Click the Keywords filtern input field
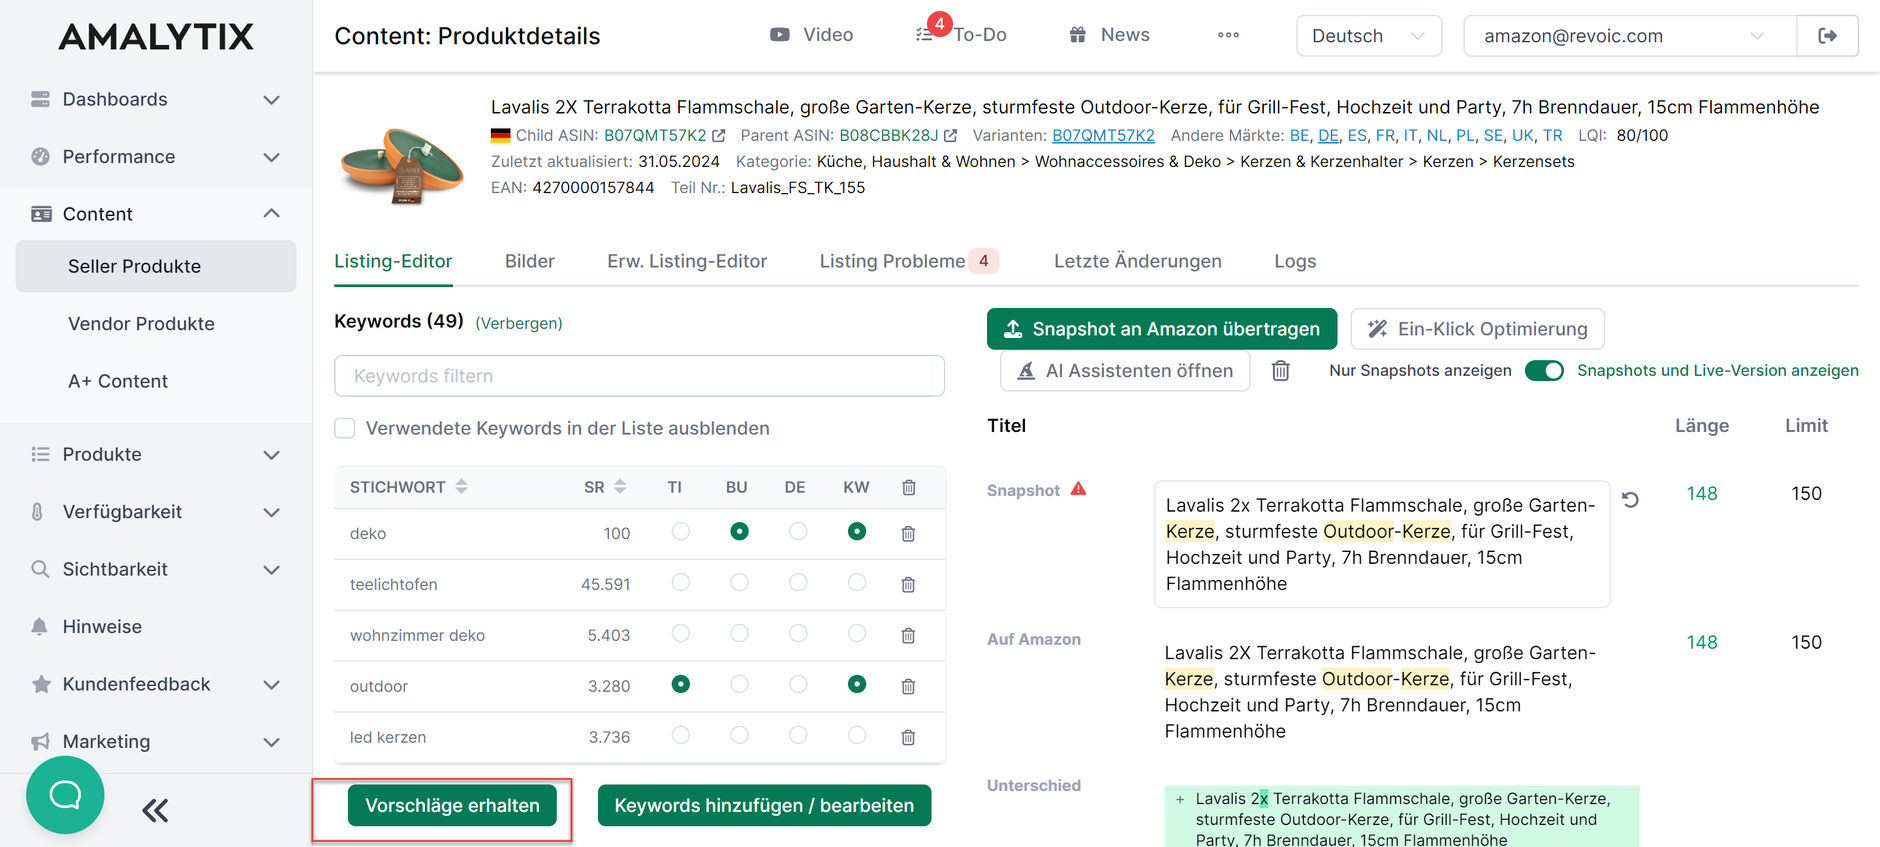The image size is (1880, 847). [x=639, y=376]
